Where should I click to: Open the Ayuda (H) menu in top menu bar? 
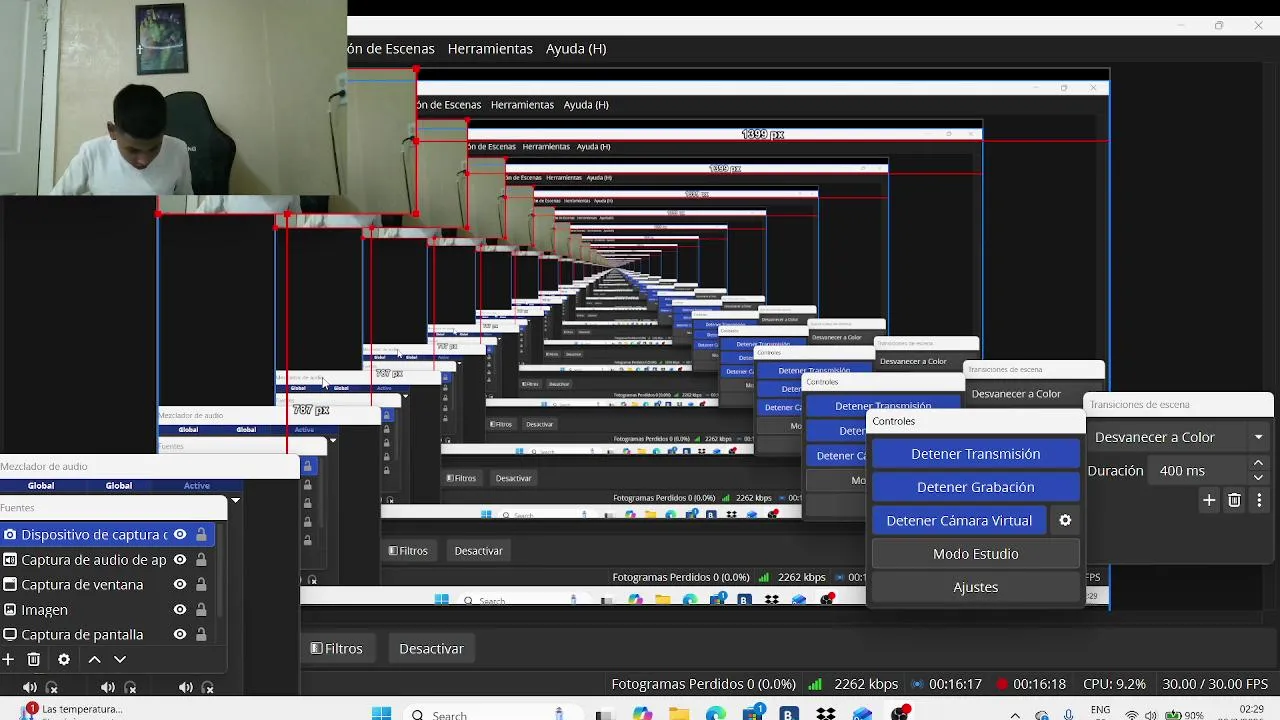(576, 48)
